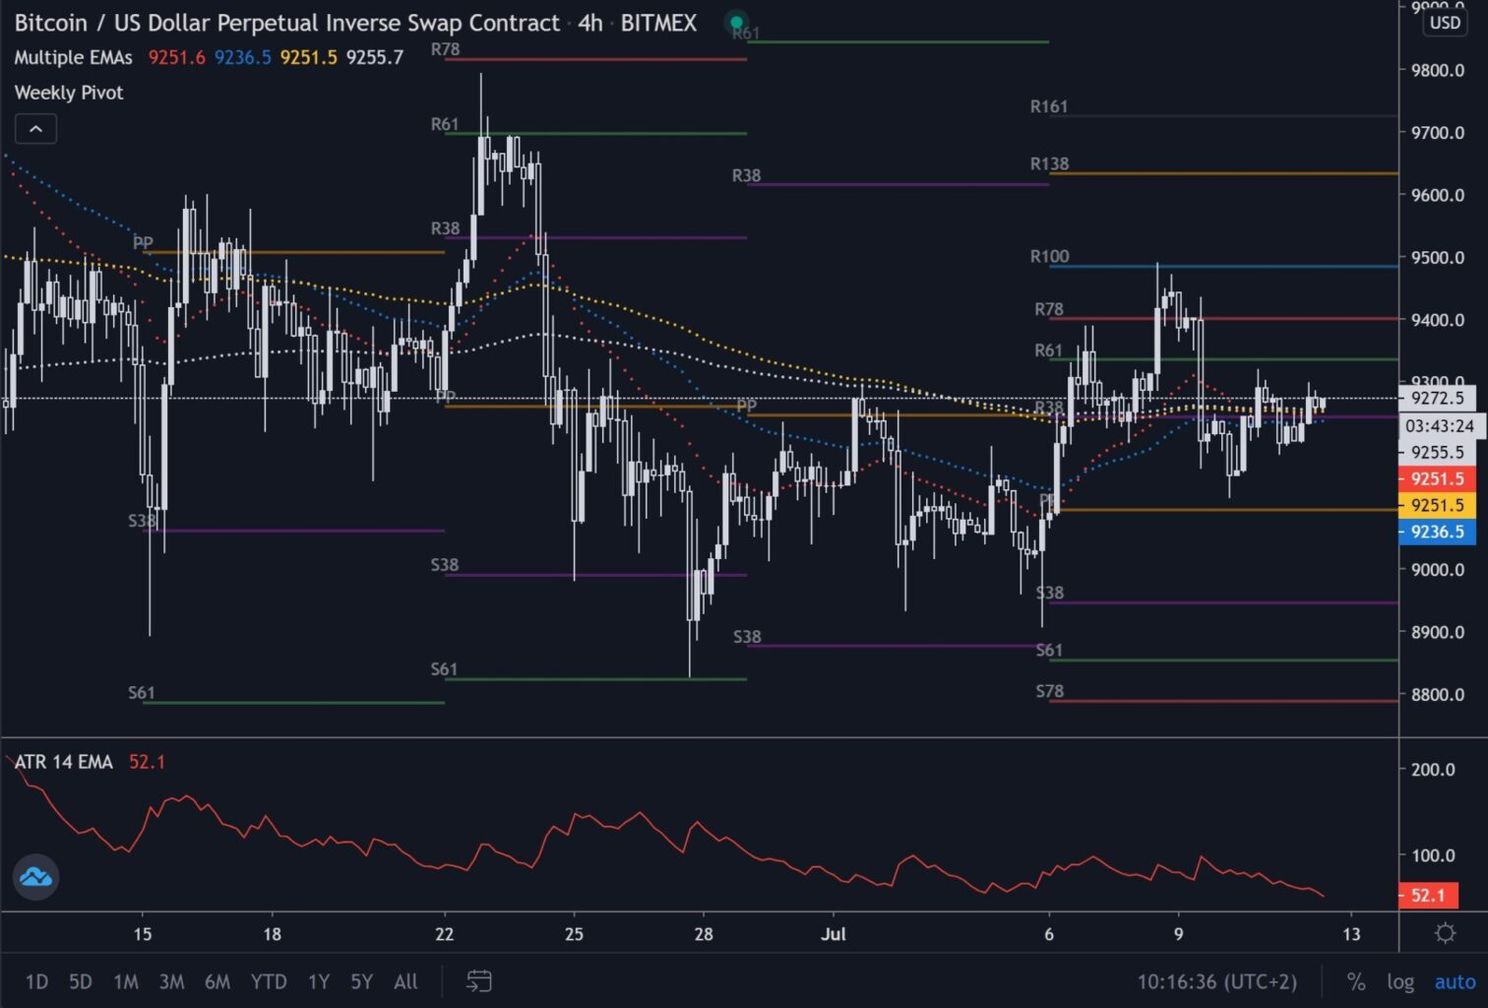Click the 9800.0 price scale label
1488x1008 pixels.
coord(1437,70)
